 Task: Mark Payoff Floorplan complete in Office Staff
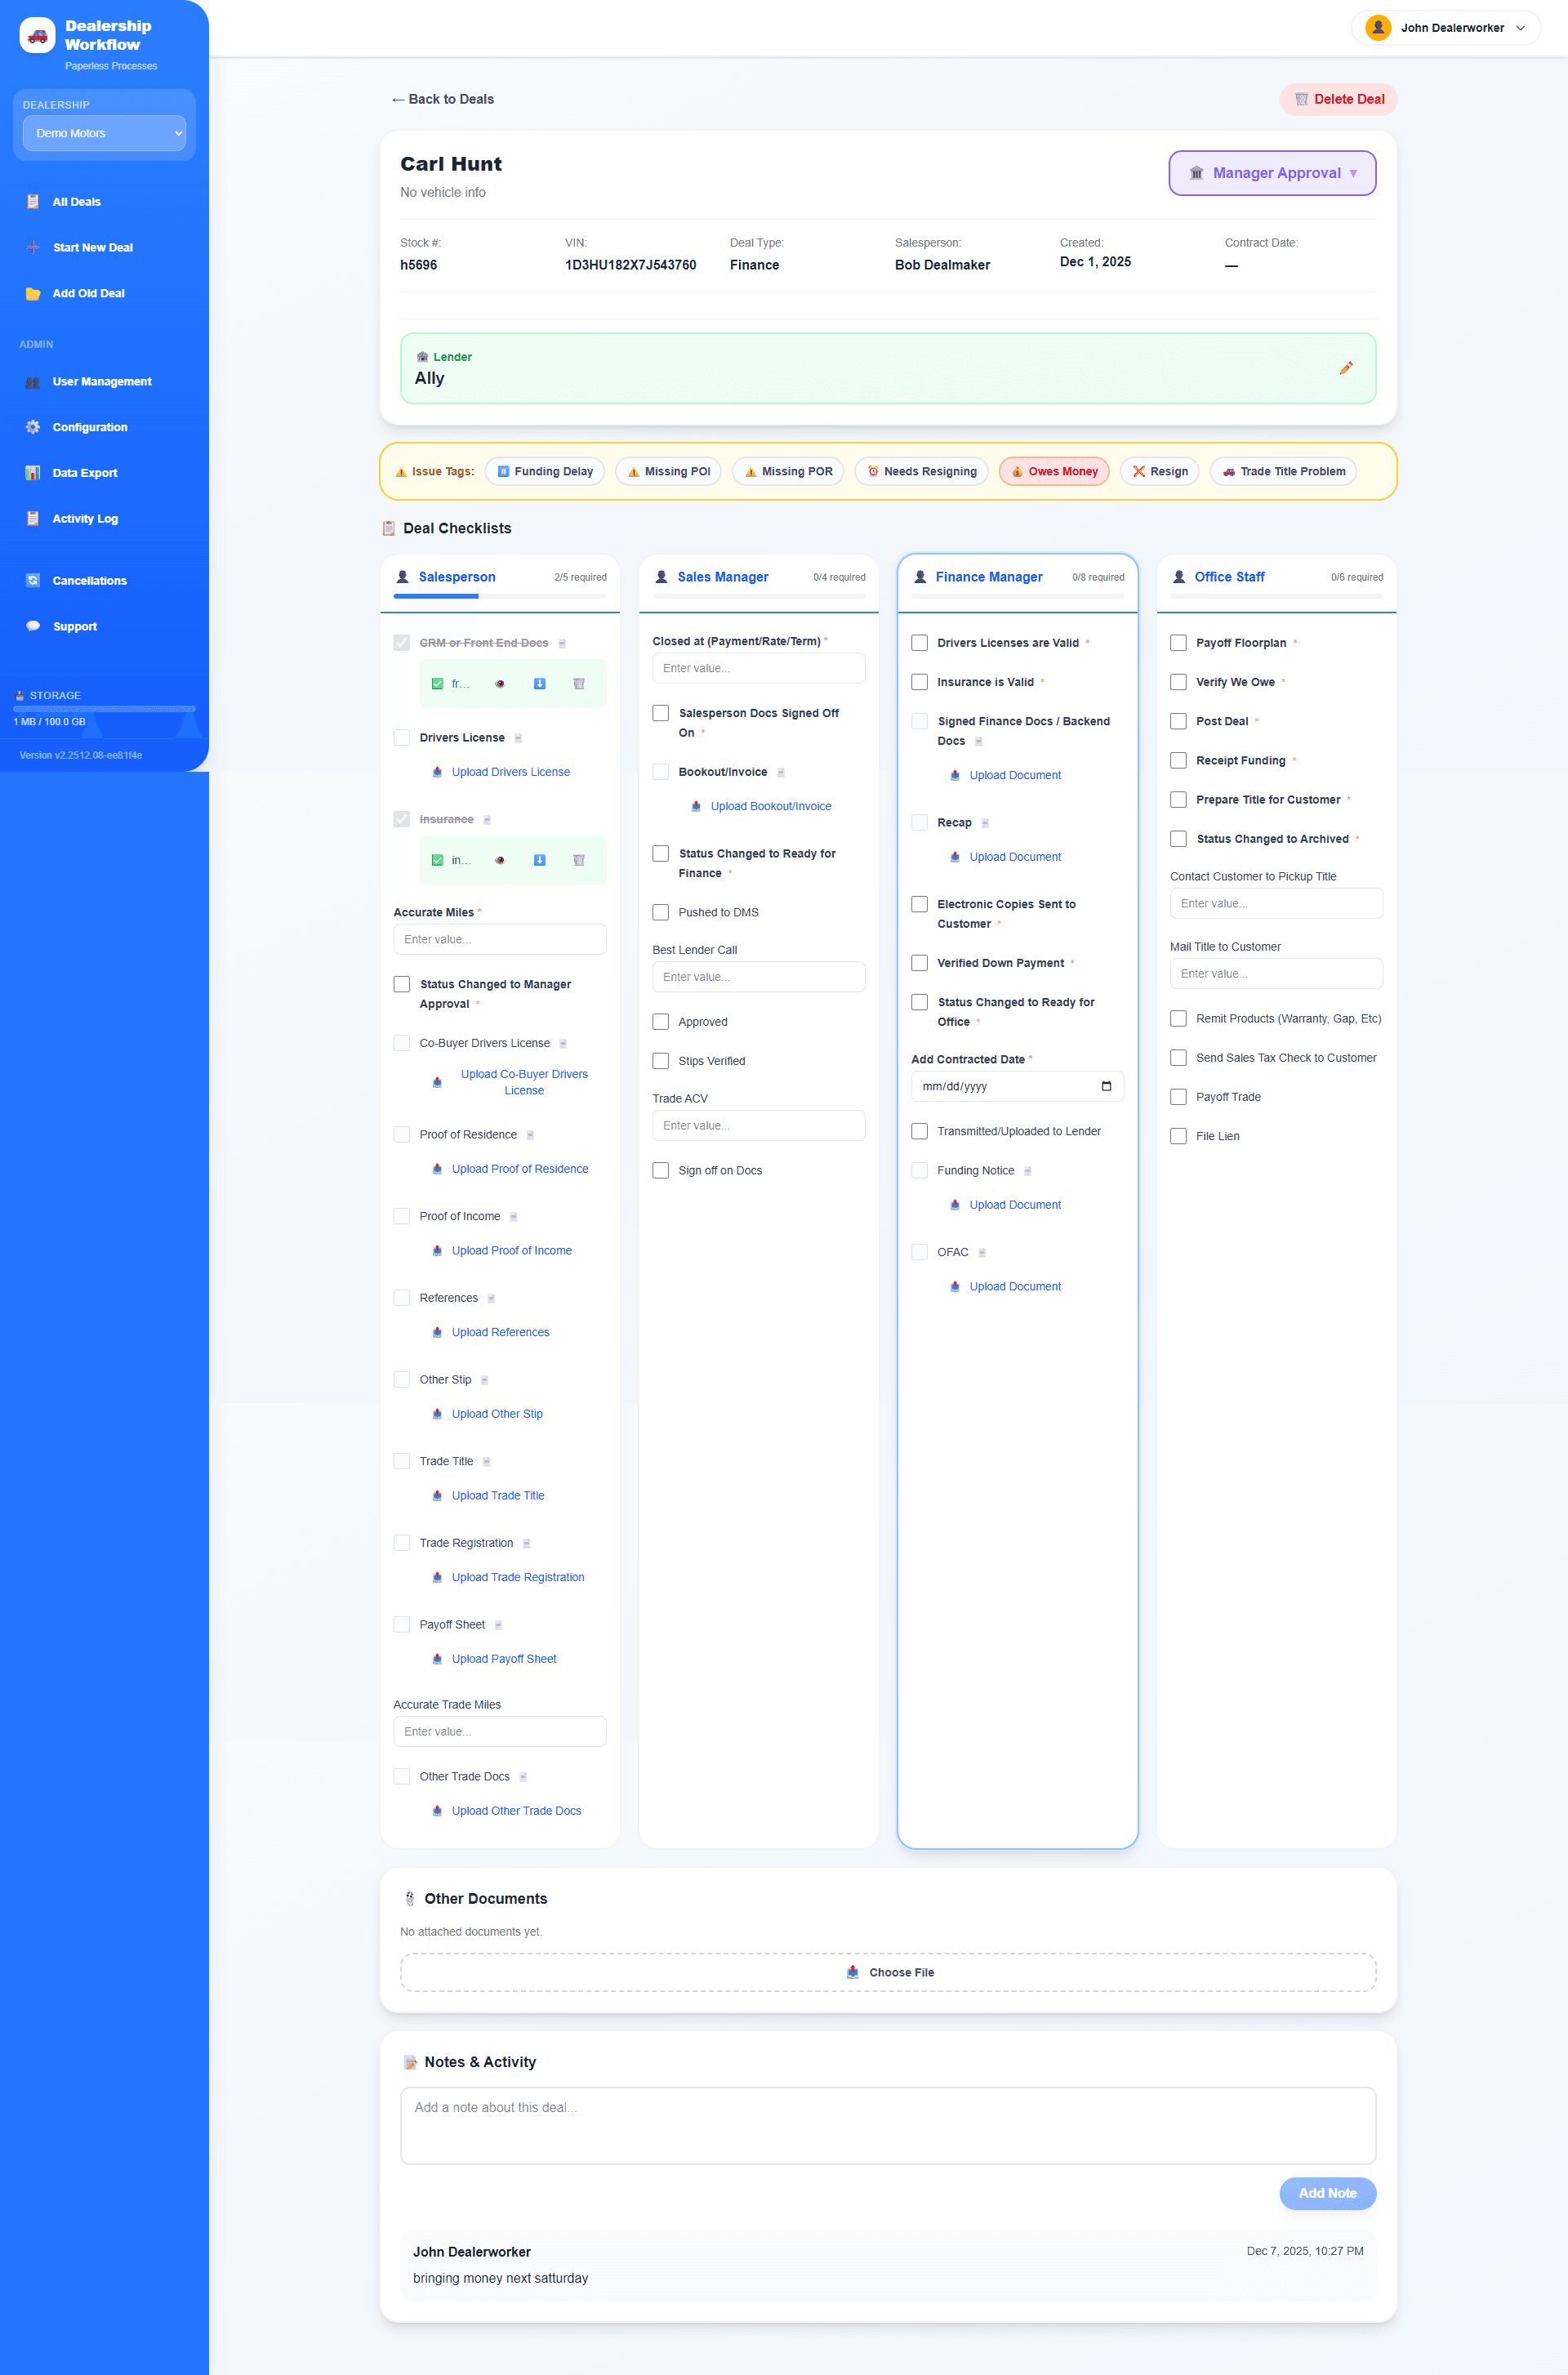pyautogui.click(x=1179, y=642)
